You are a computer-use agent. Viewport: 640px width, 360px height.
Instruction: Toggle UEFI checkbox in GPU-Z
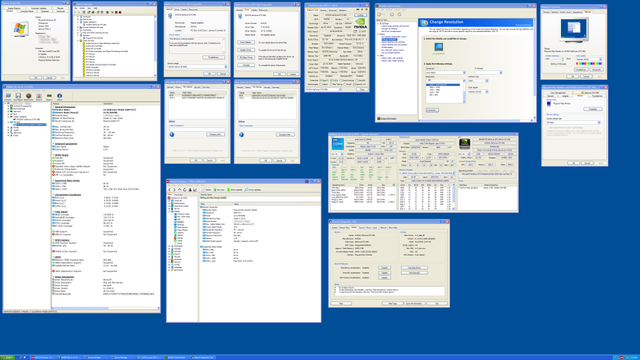click(x=360, y=31)
